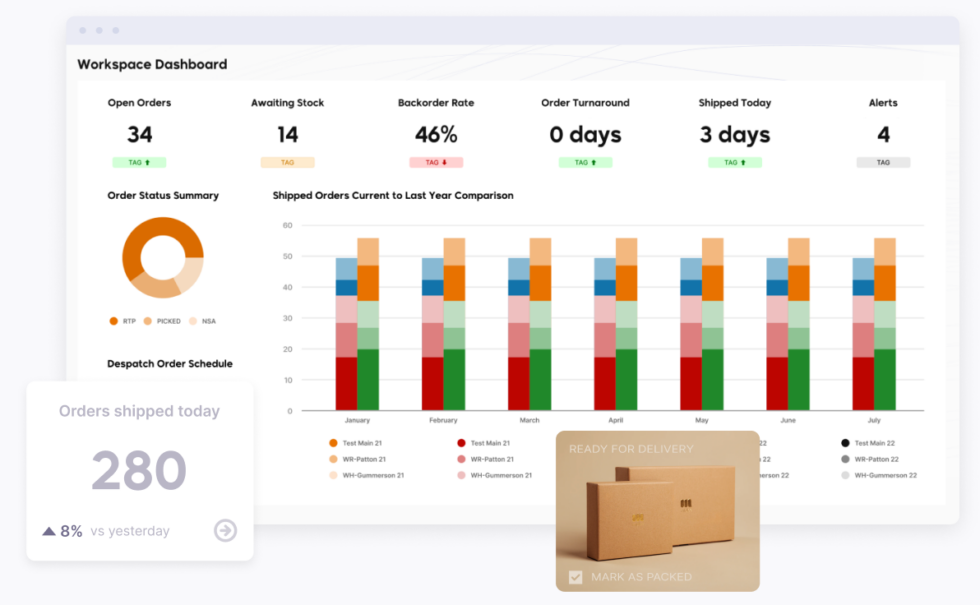Screen dimensions: 980x605
Task: Click the RTP legend dot under the donut chart
Action: pyautogui.click(x=113, y=321)
